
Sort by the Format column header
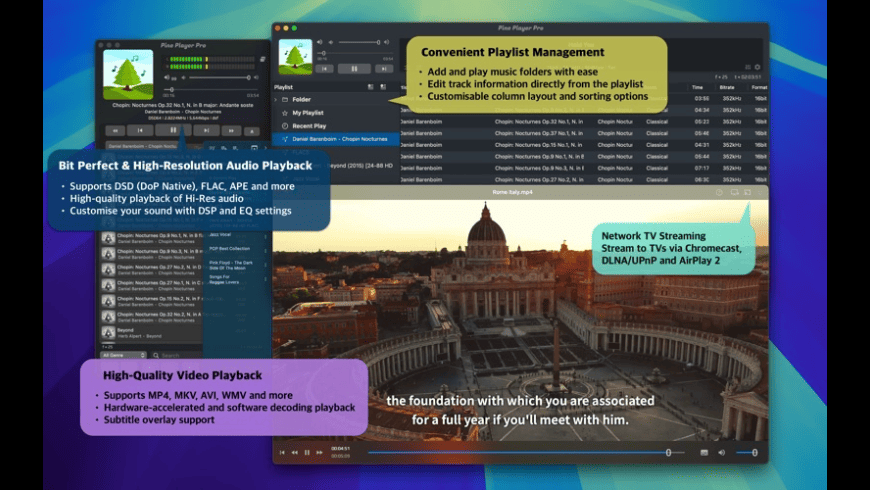[x=758, y=87]
